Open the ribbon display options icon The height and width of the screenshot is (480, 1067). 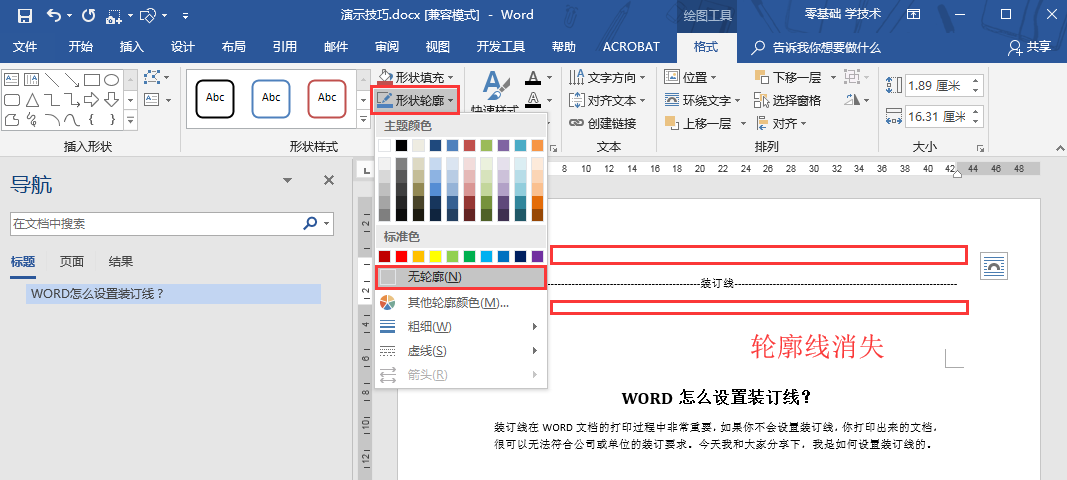click(x=914, y=14)
